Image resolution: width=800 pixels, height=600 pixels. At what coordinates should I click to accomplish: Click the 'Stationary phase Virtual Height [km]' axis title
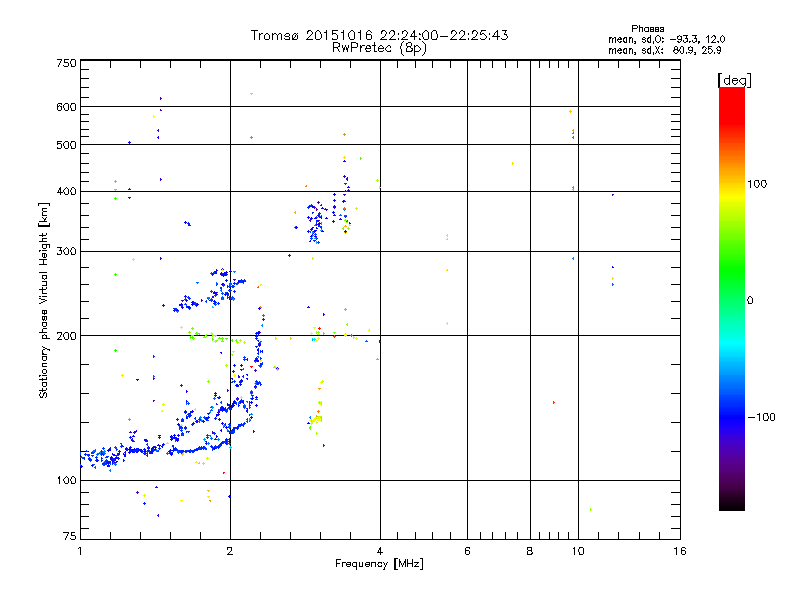(x=44, y=300)
